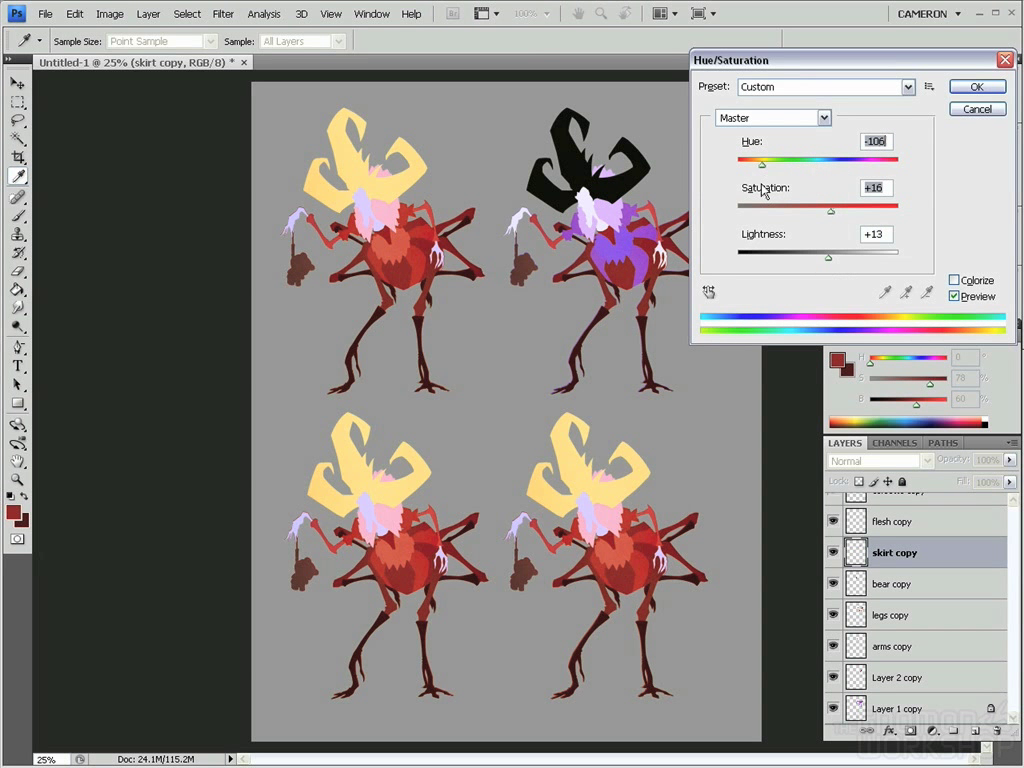Select the Horizontal Type tool
The image size is (1024, 768).
point(18,366)
